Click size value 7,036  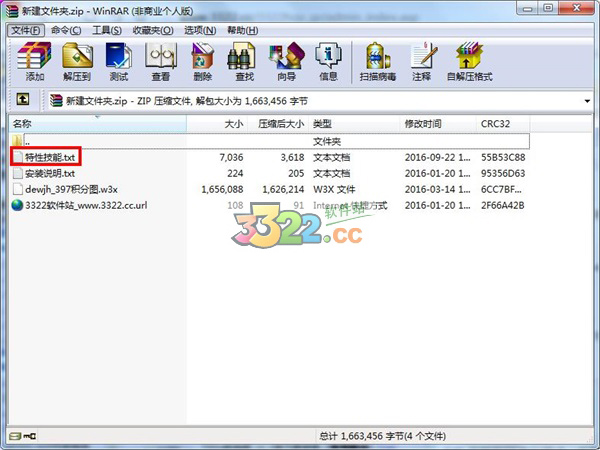231,157
